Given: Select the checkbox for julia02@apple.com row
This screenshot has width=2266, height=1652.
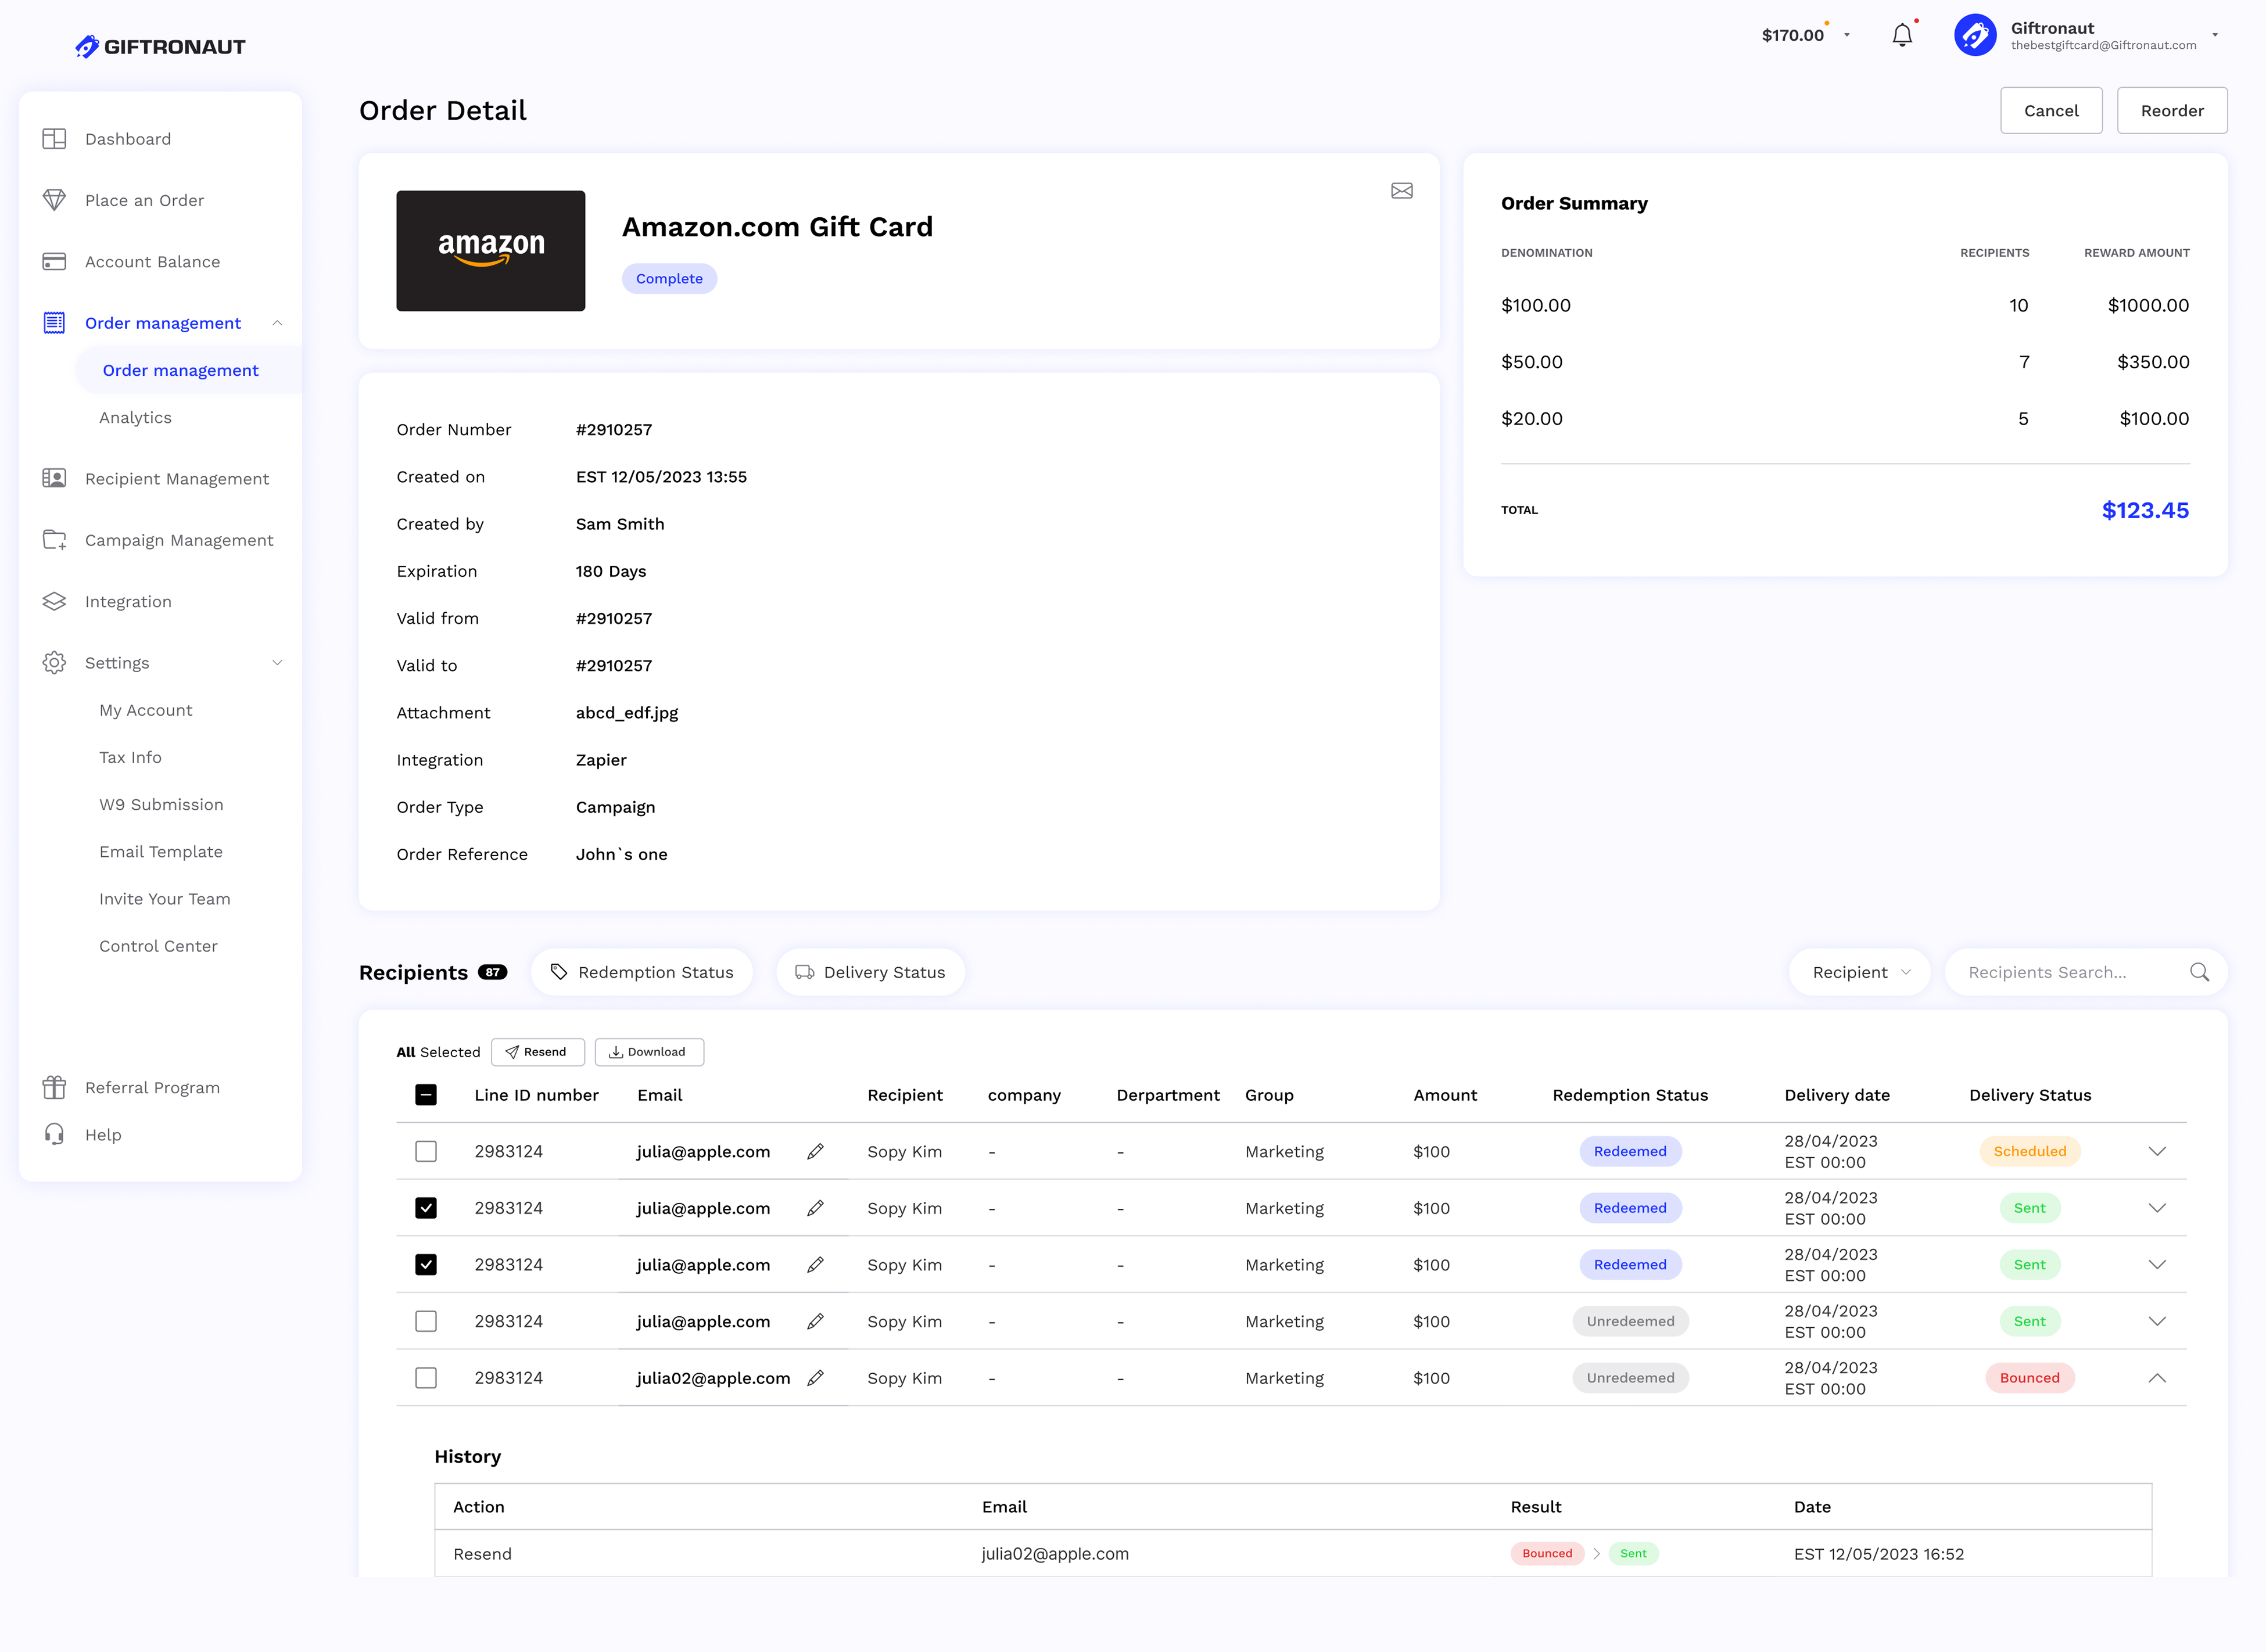Looking at the screenshot, I should (426, 1378).
